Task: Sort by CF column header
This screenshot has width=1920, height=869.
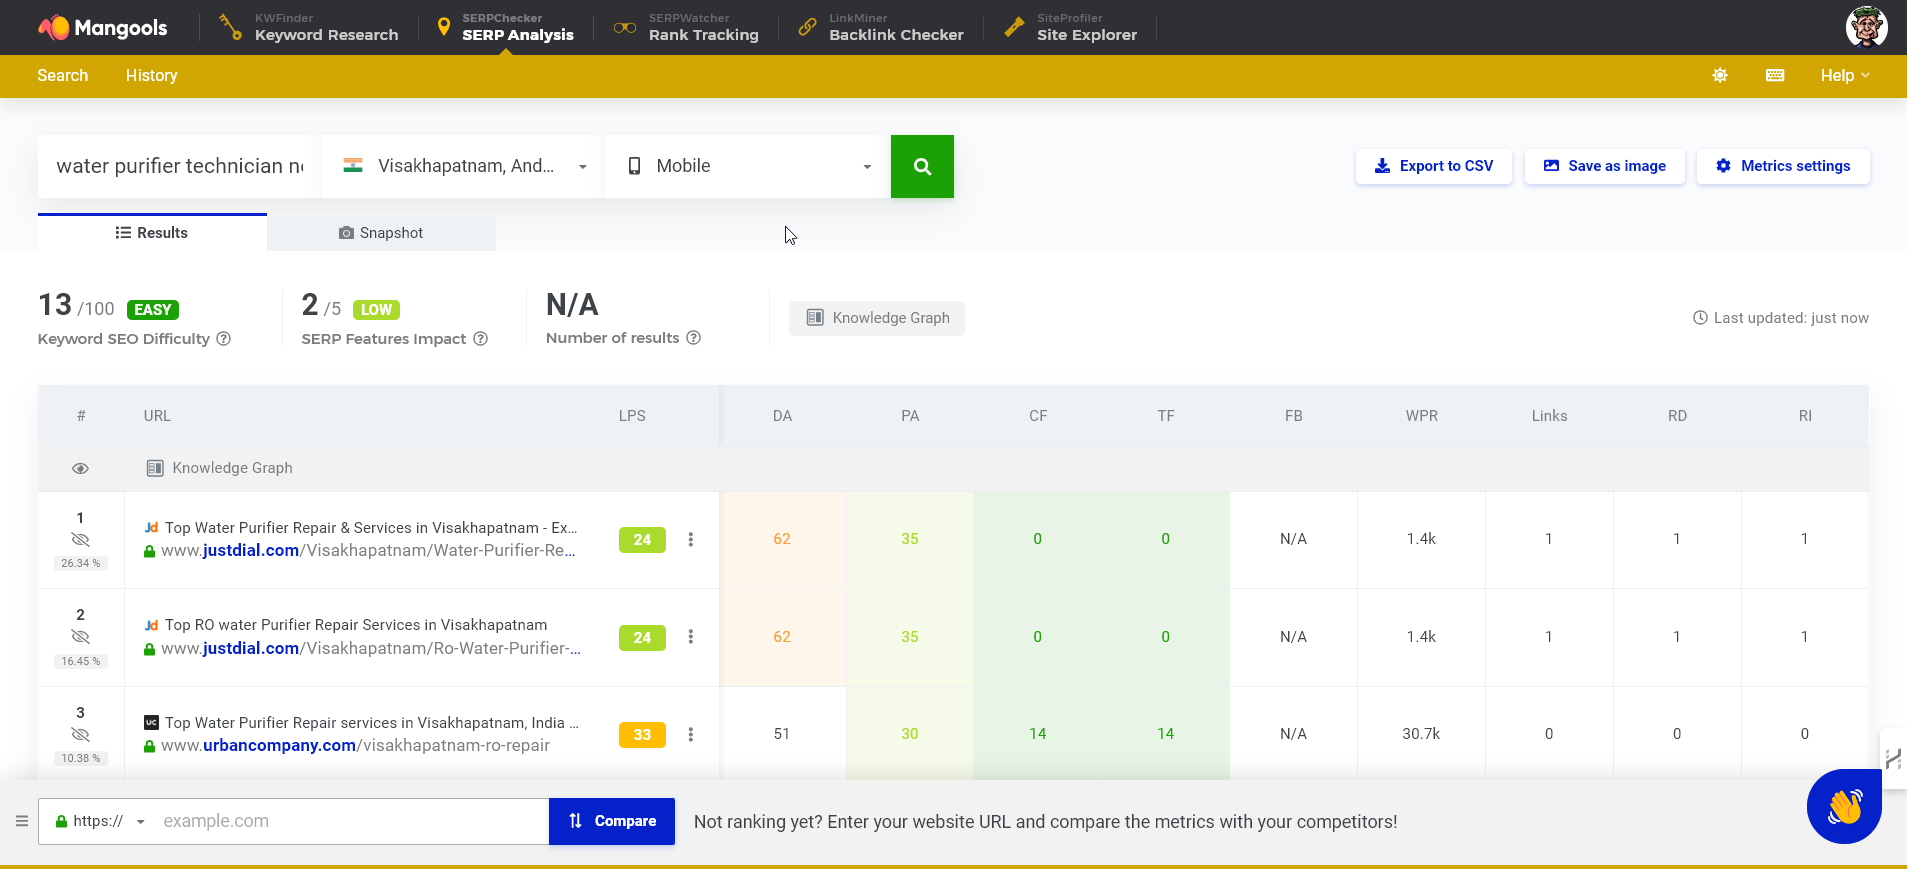Action: tap(1038, 416)
